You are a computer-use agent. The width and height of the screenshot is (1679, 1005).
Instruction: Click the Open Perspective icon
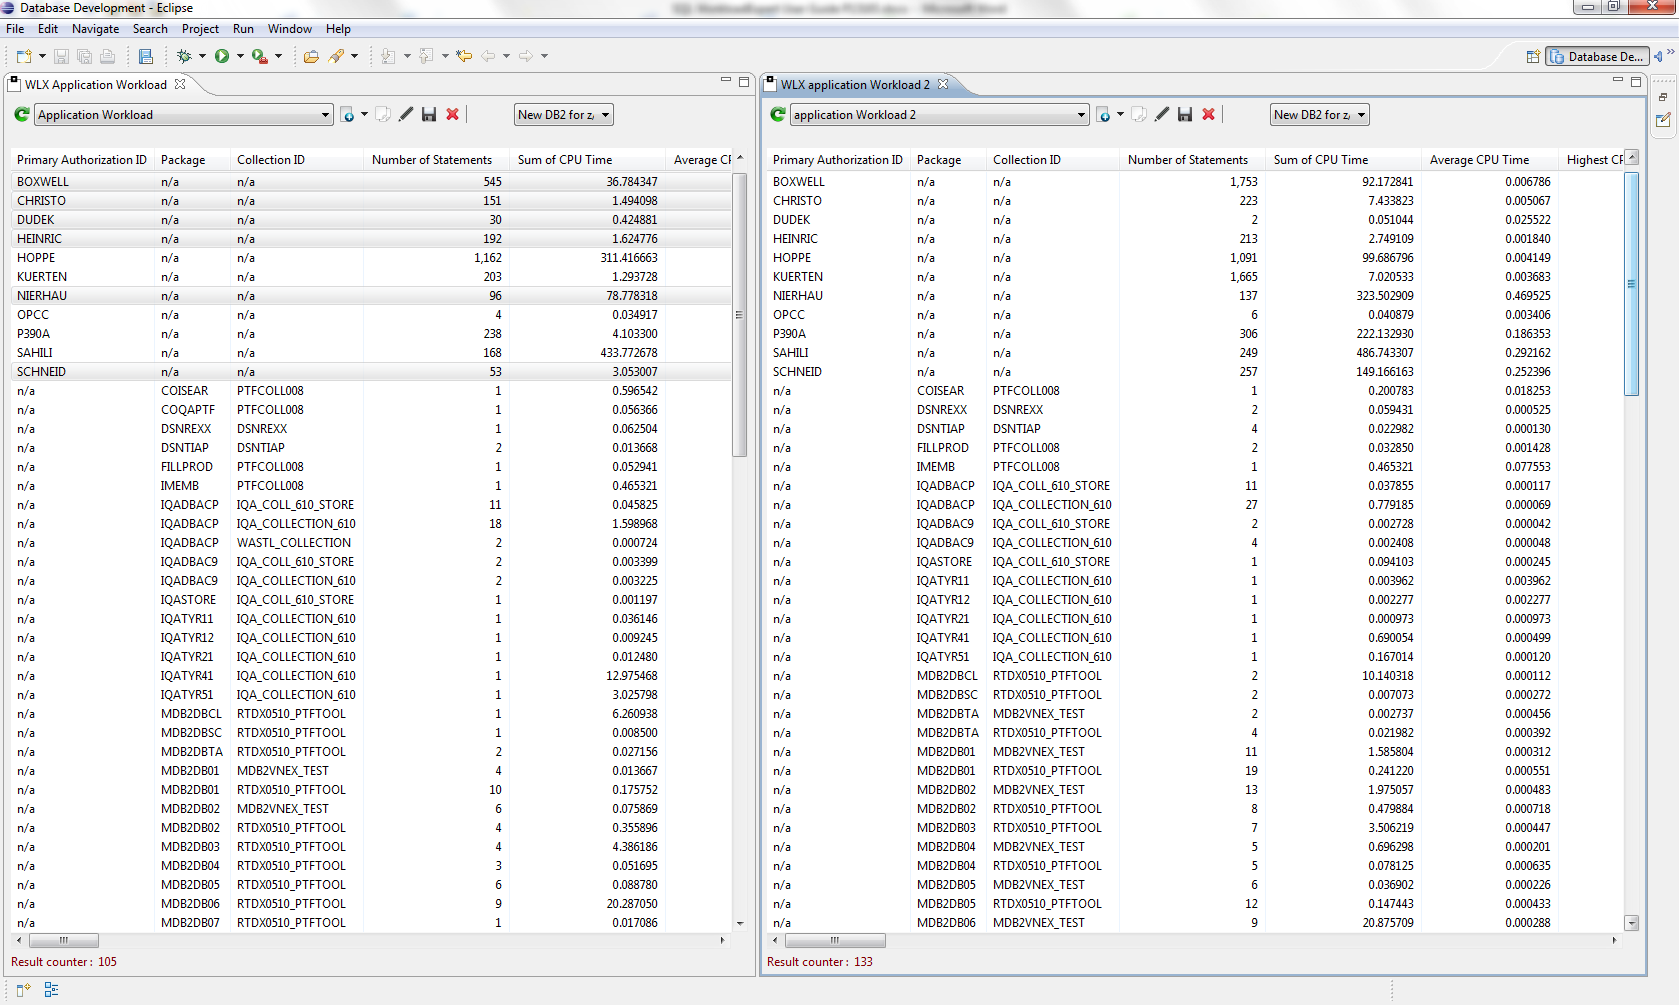click(1532, 57)
